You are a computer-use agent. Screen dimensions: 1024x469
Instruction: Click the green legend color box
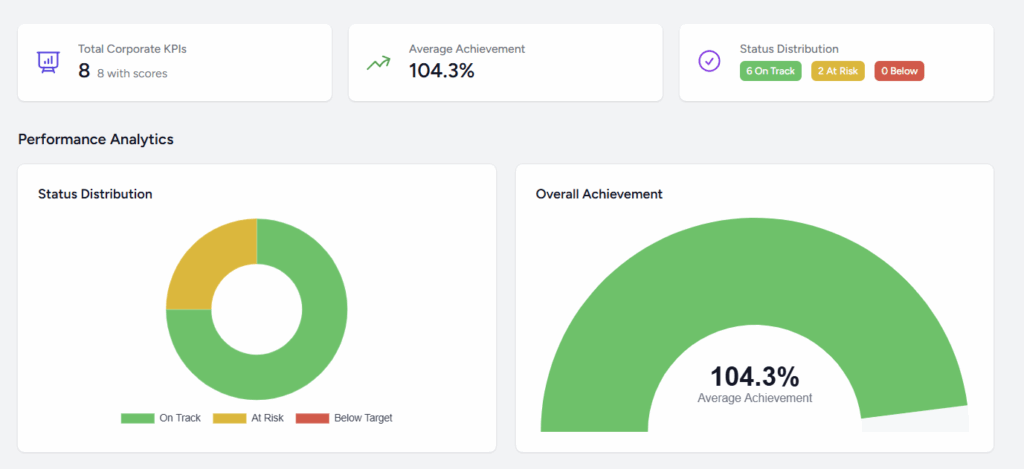pos(137,418)
